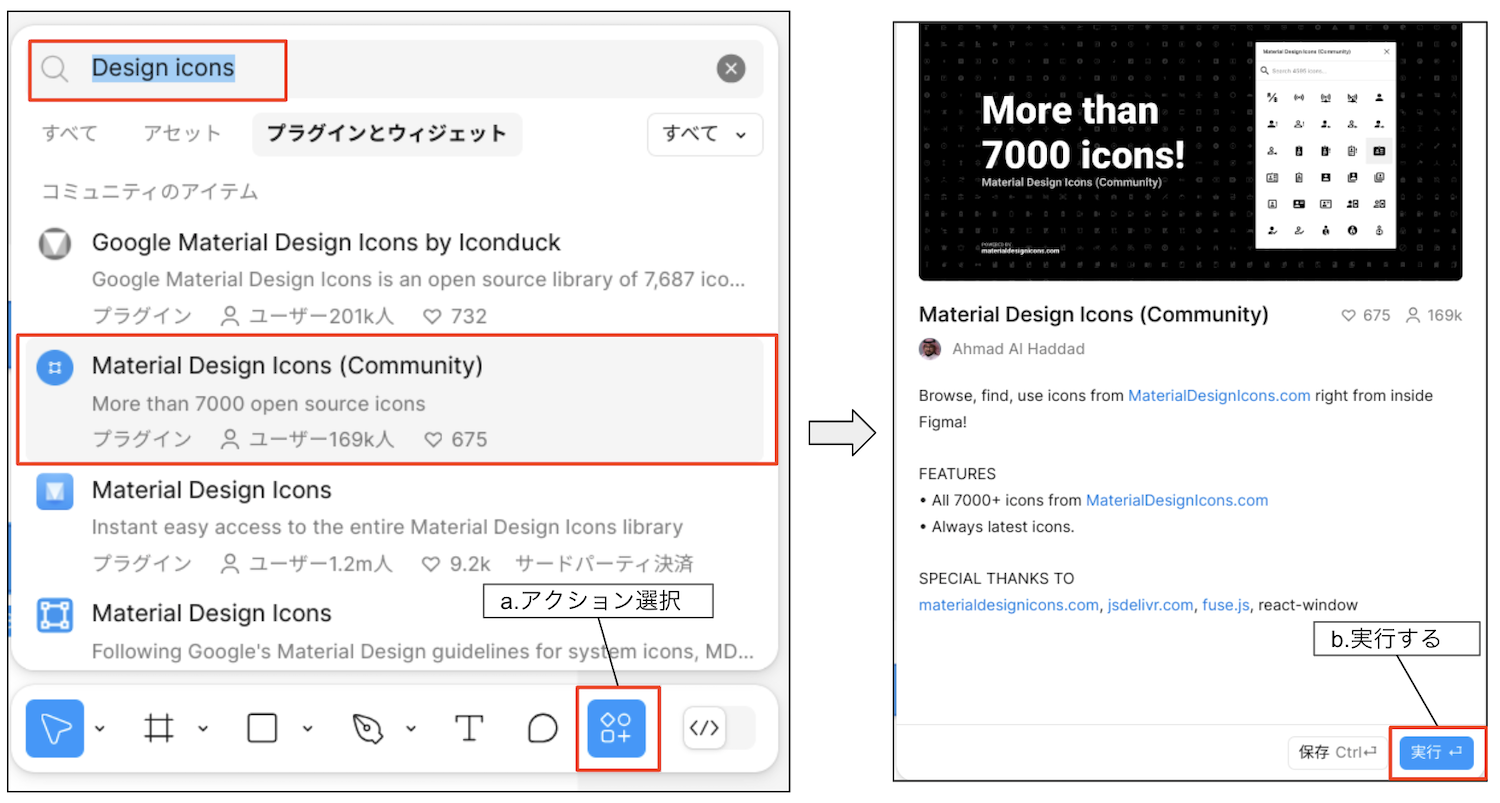This screenshot has height=803, width=1500.
Task: Select the Comment tool bubble icon
Action: 543,728
